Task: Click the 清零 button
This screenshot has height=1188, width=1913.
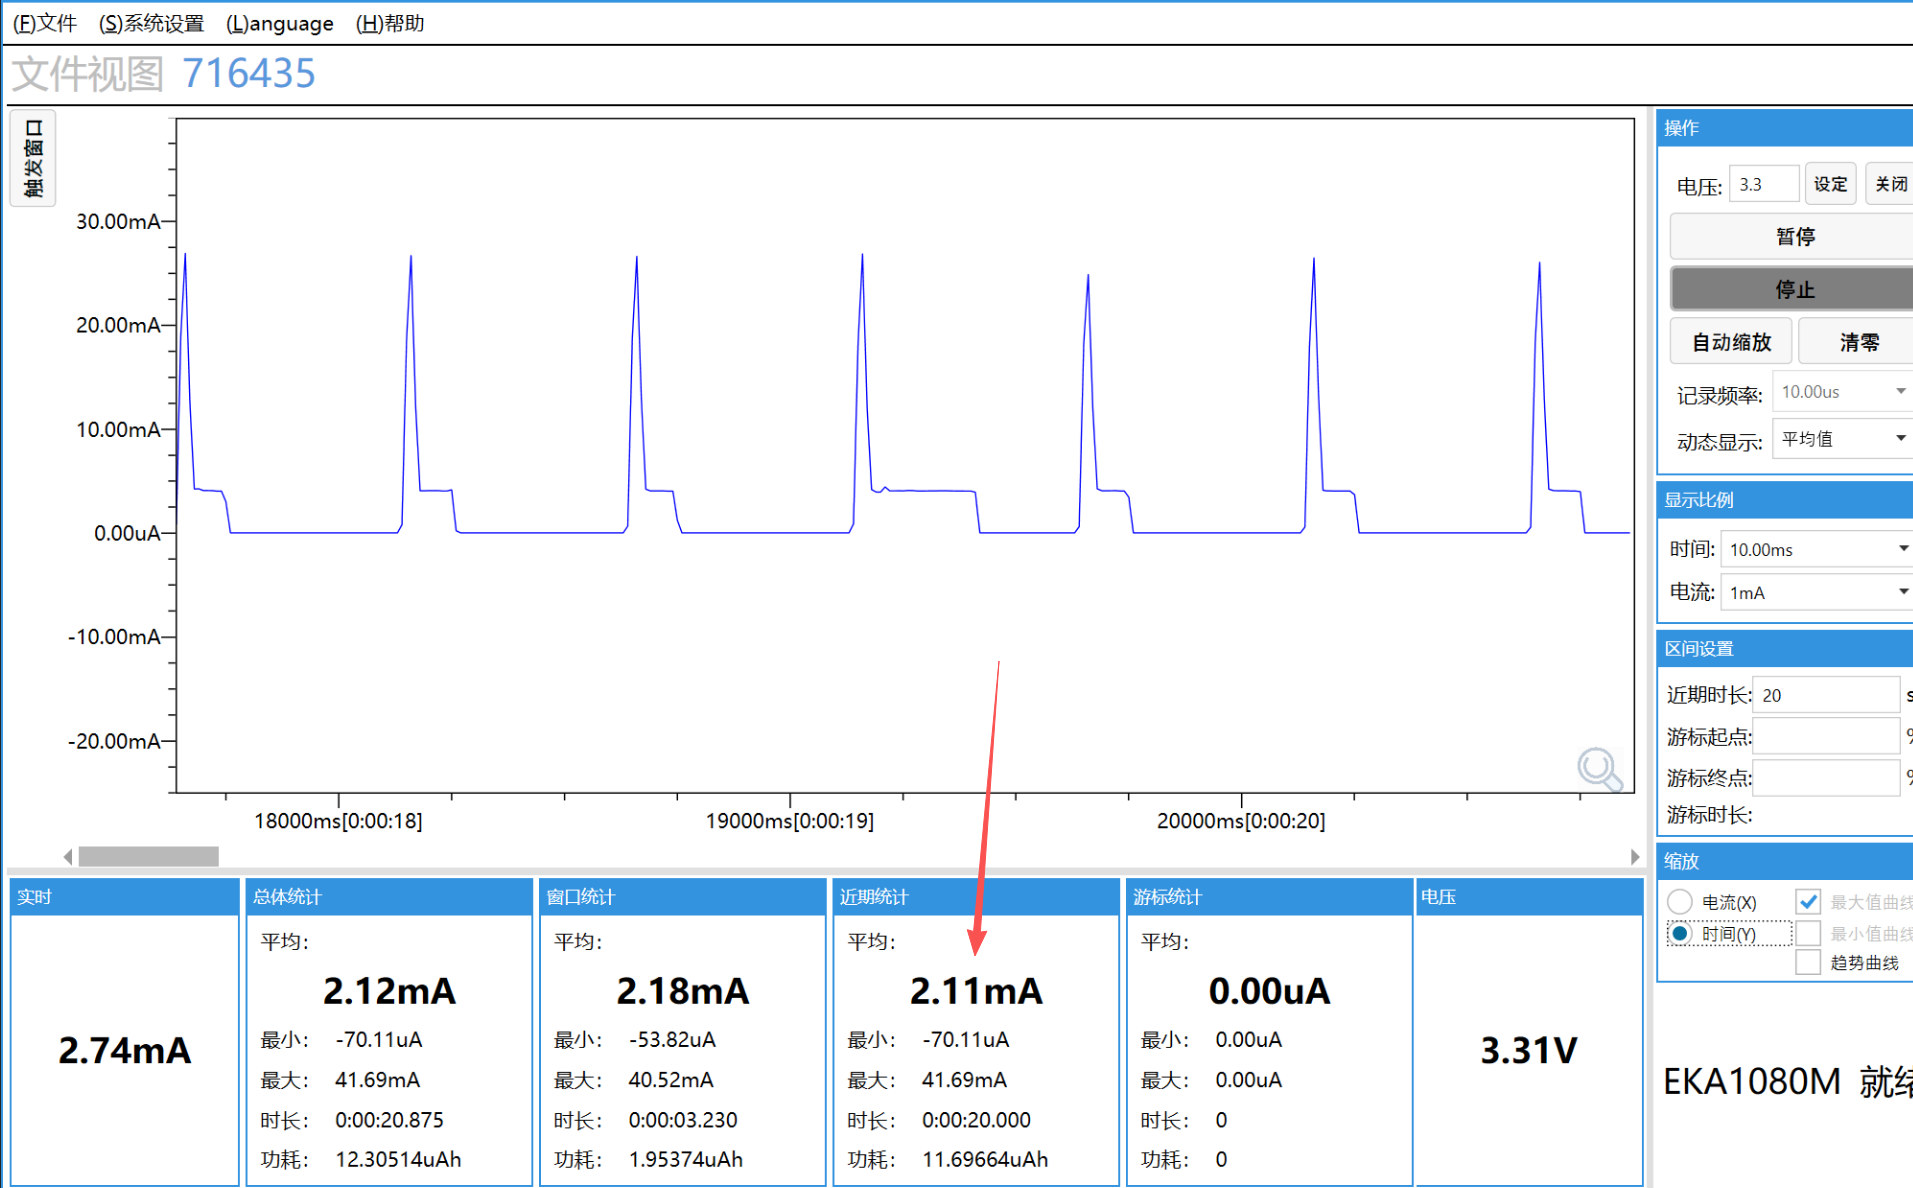Action: 1858,342
